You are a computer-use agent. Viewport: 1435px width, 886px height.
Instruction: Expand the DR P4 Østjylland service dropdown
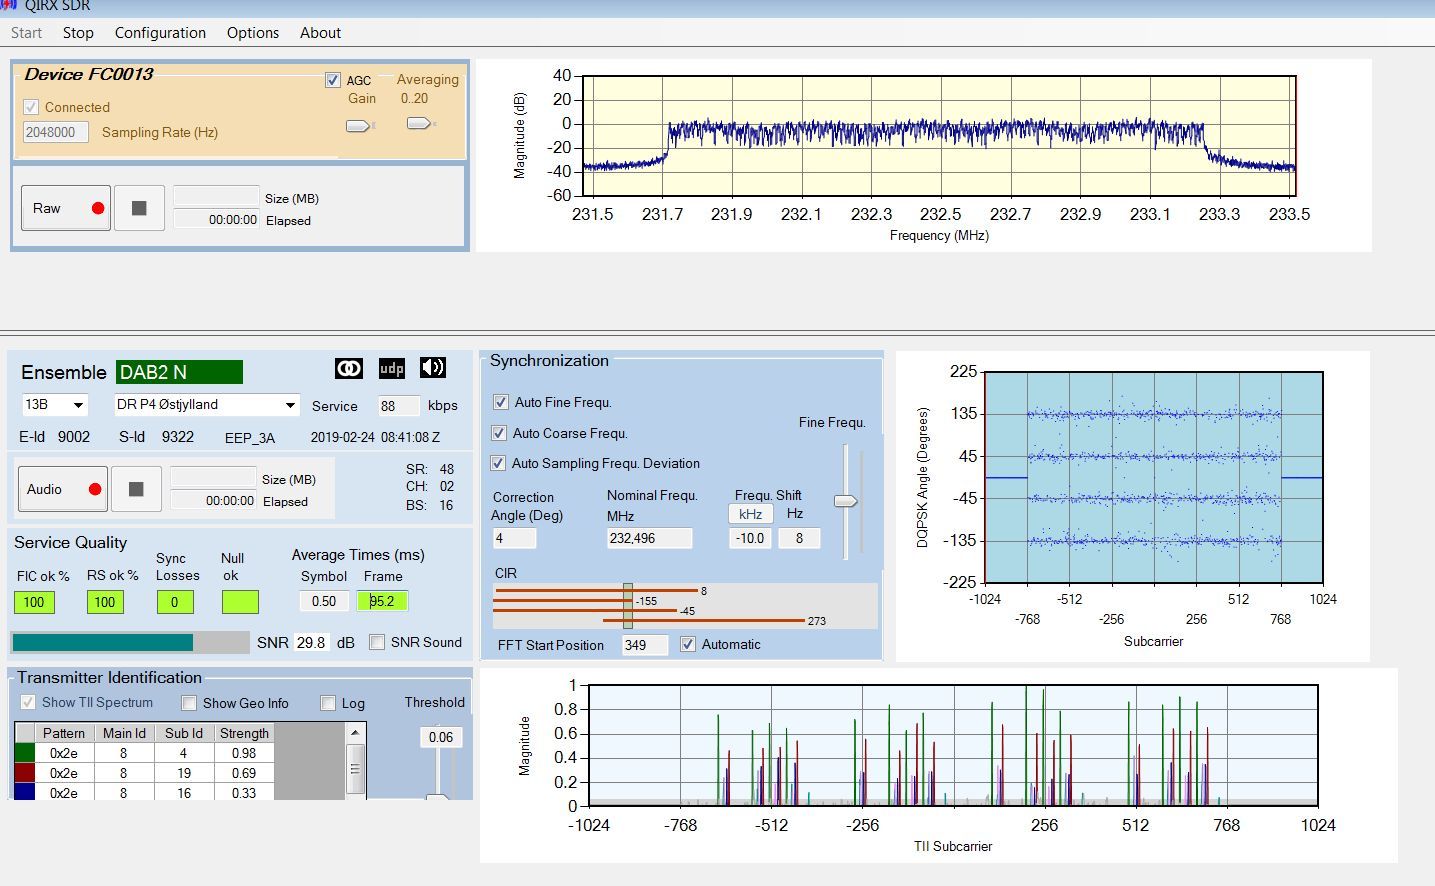coord(206,405)
